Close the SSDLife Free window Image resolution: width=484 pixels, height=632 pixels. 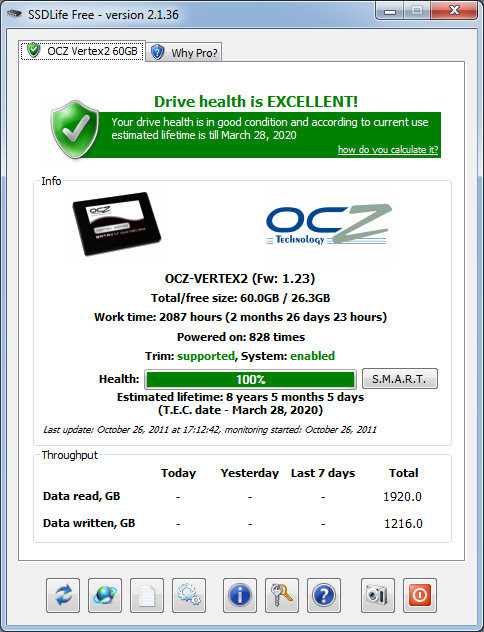coord(454,10)
